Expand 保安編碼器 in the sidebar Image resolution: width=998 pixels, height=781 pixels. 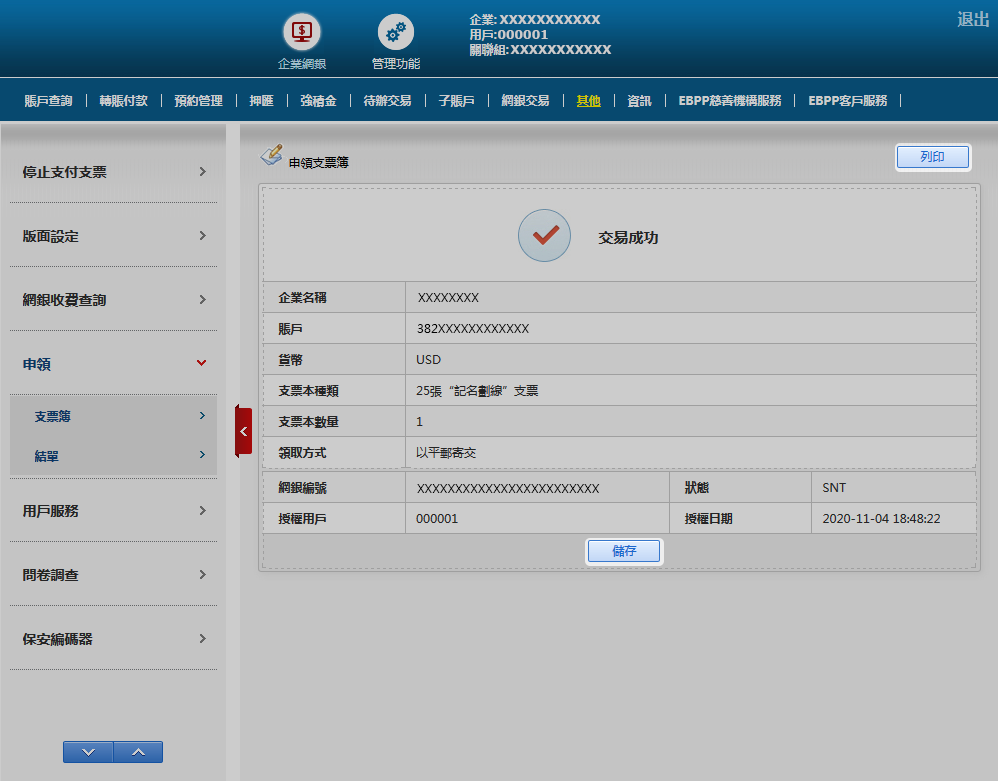pos(113,638)
